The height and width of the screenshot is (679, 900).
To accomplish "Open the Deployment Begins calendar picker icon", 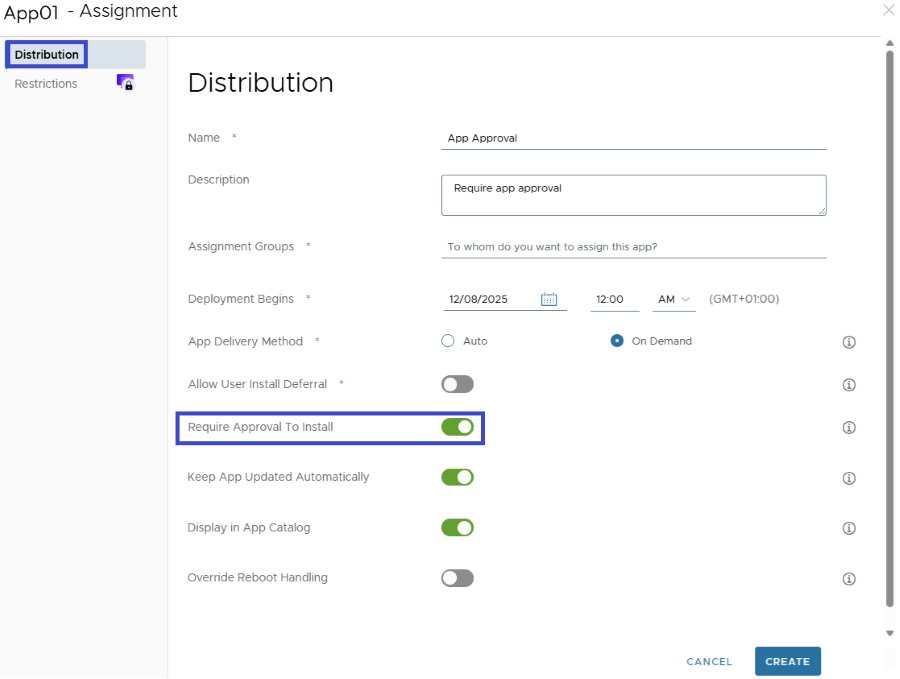I will point(549,299).
